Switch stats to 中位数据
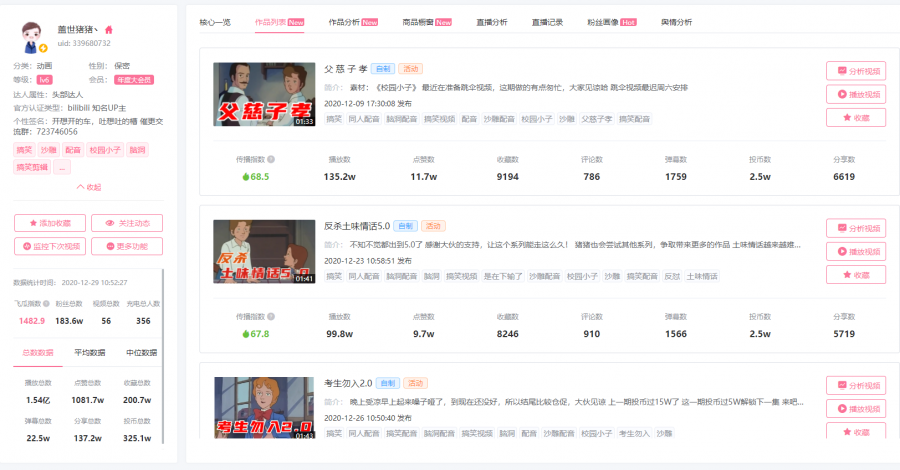The height and width of the screenshot is (470, 900). pyautogui.click(x=141, y=352)
